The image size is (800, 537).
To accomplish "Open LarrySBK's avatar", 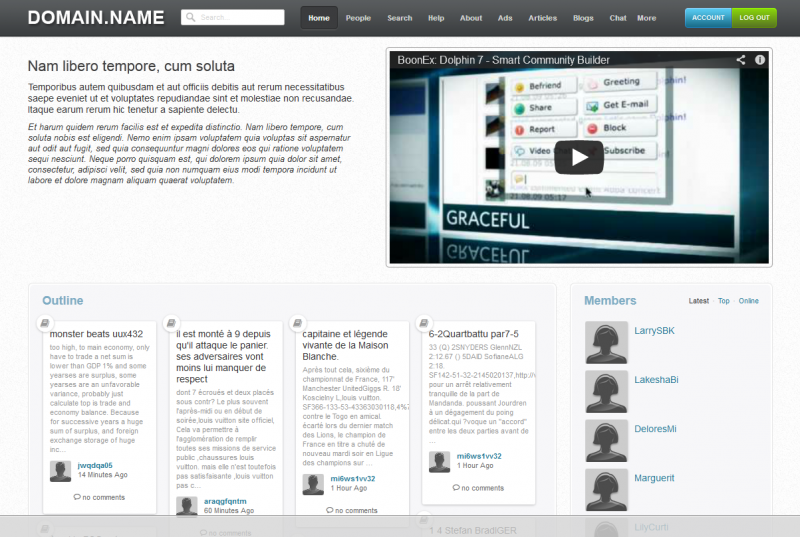I will click(x=606, y=342).
